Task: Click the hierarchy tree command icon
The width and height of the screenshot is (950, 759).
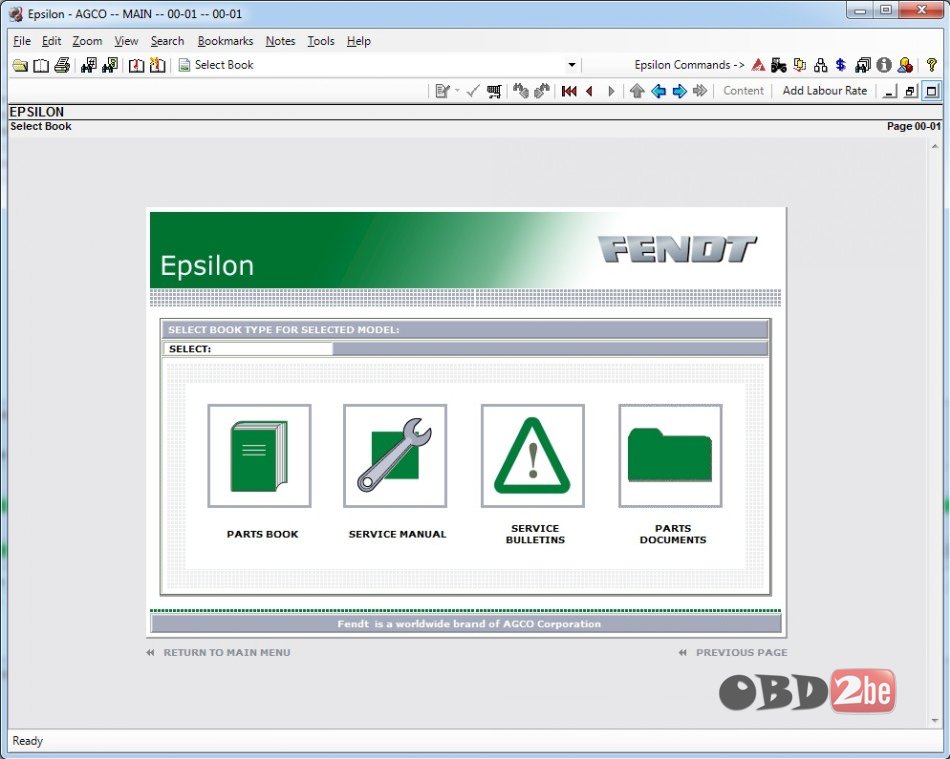Action: [x=821, y=65]
